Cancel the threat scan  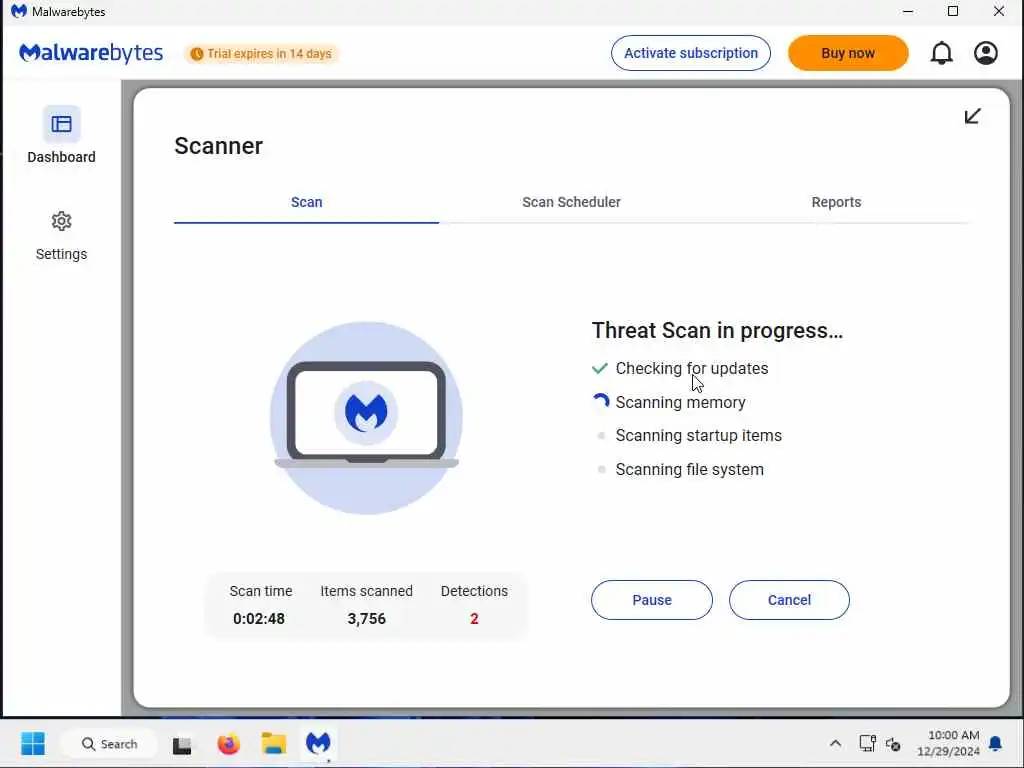point(789,600)
